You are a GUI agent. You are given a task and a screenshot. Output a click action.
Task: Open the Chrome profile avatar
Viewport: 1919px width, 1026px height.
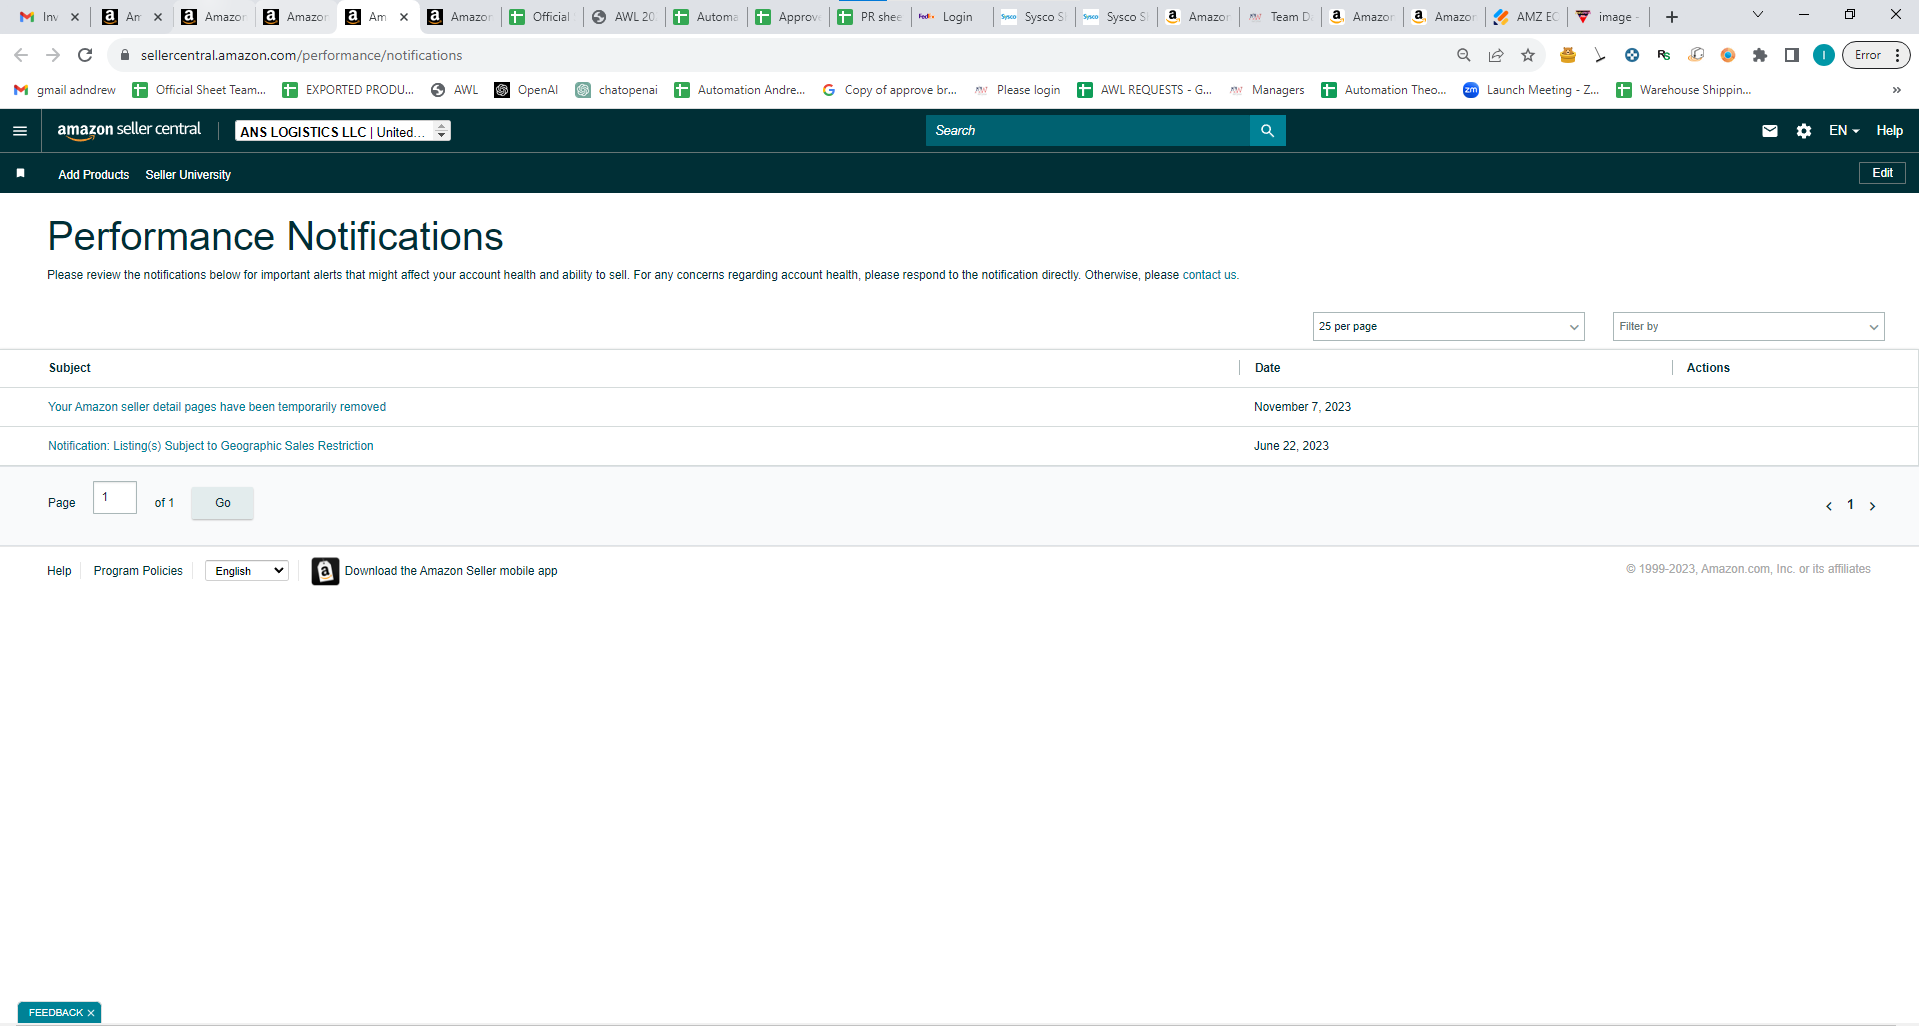coord(1824,55)
